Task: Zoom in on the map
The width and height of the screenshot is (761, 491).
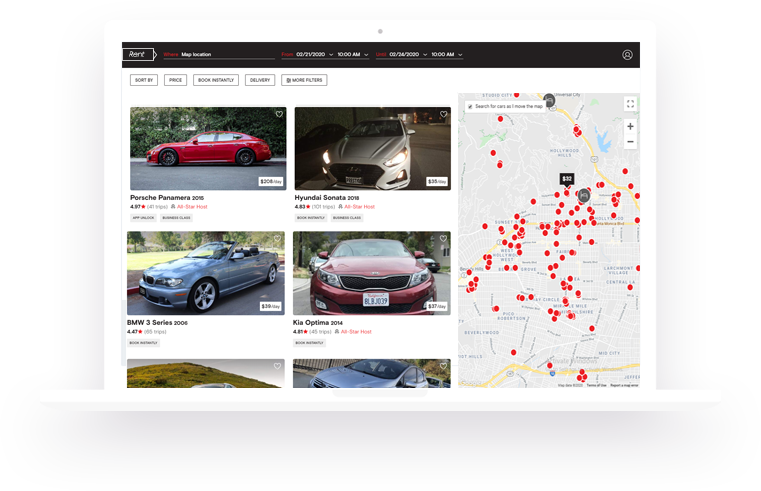Action: point(630,127)
